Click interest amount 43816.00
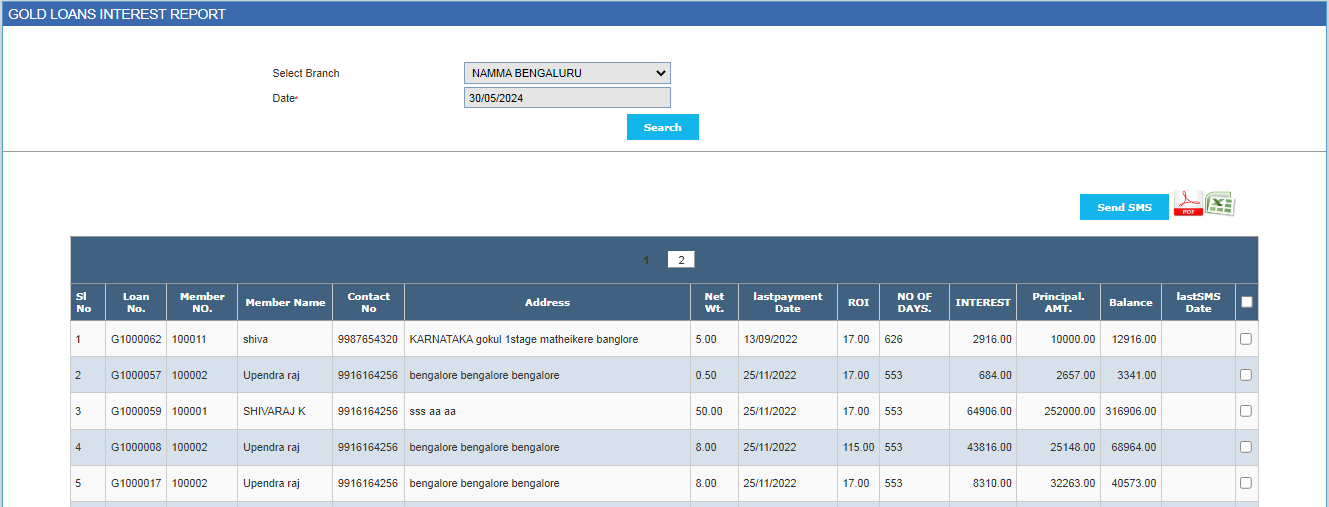 pos(989,447)
